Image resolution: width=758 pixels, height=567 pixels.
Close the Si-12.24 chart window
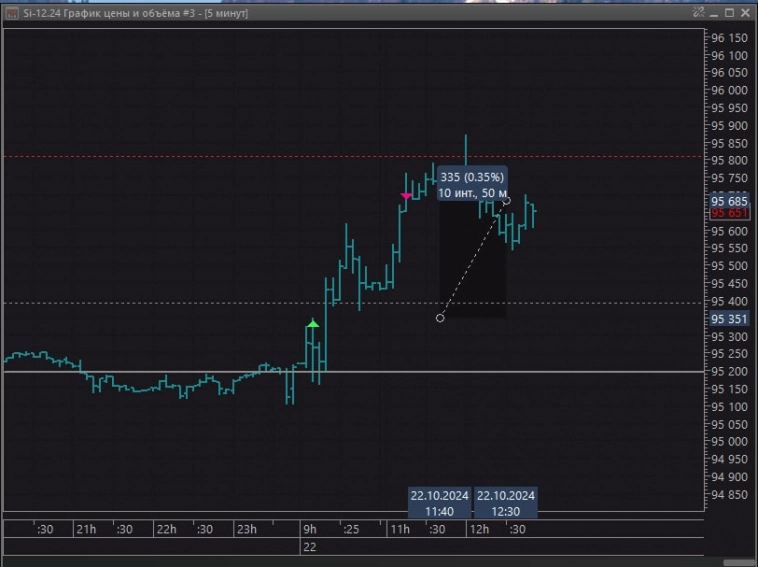[x=745, y=13]
